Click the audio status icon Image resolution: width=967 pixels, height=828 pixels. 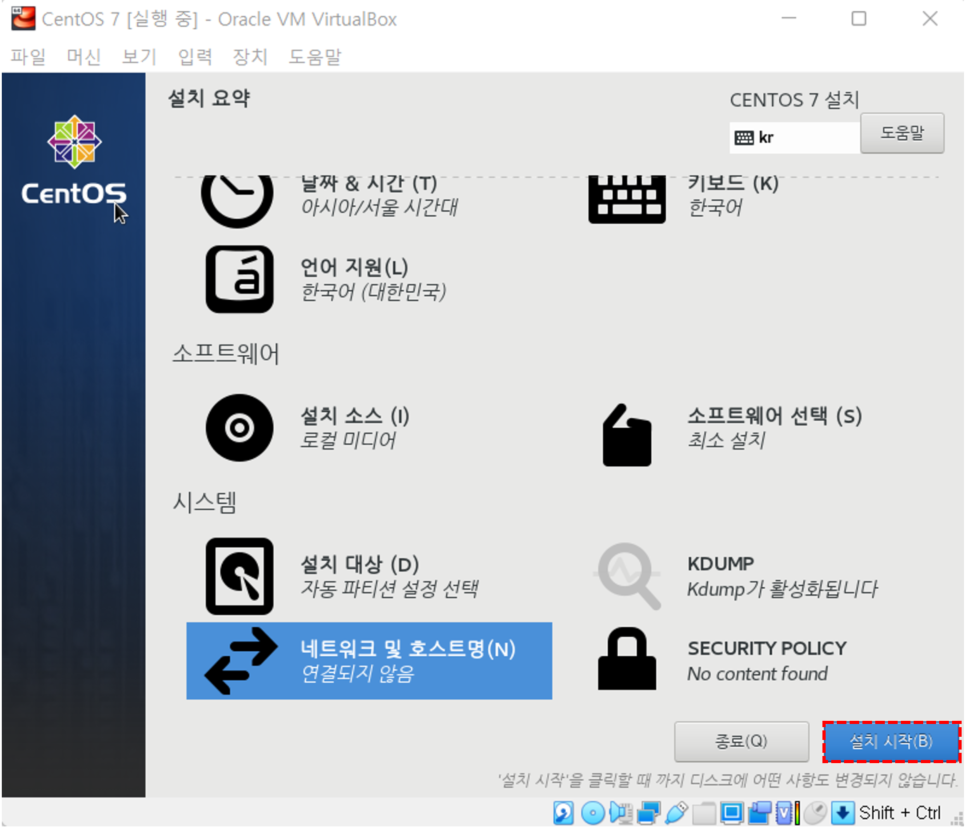(x=621, y=813)
